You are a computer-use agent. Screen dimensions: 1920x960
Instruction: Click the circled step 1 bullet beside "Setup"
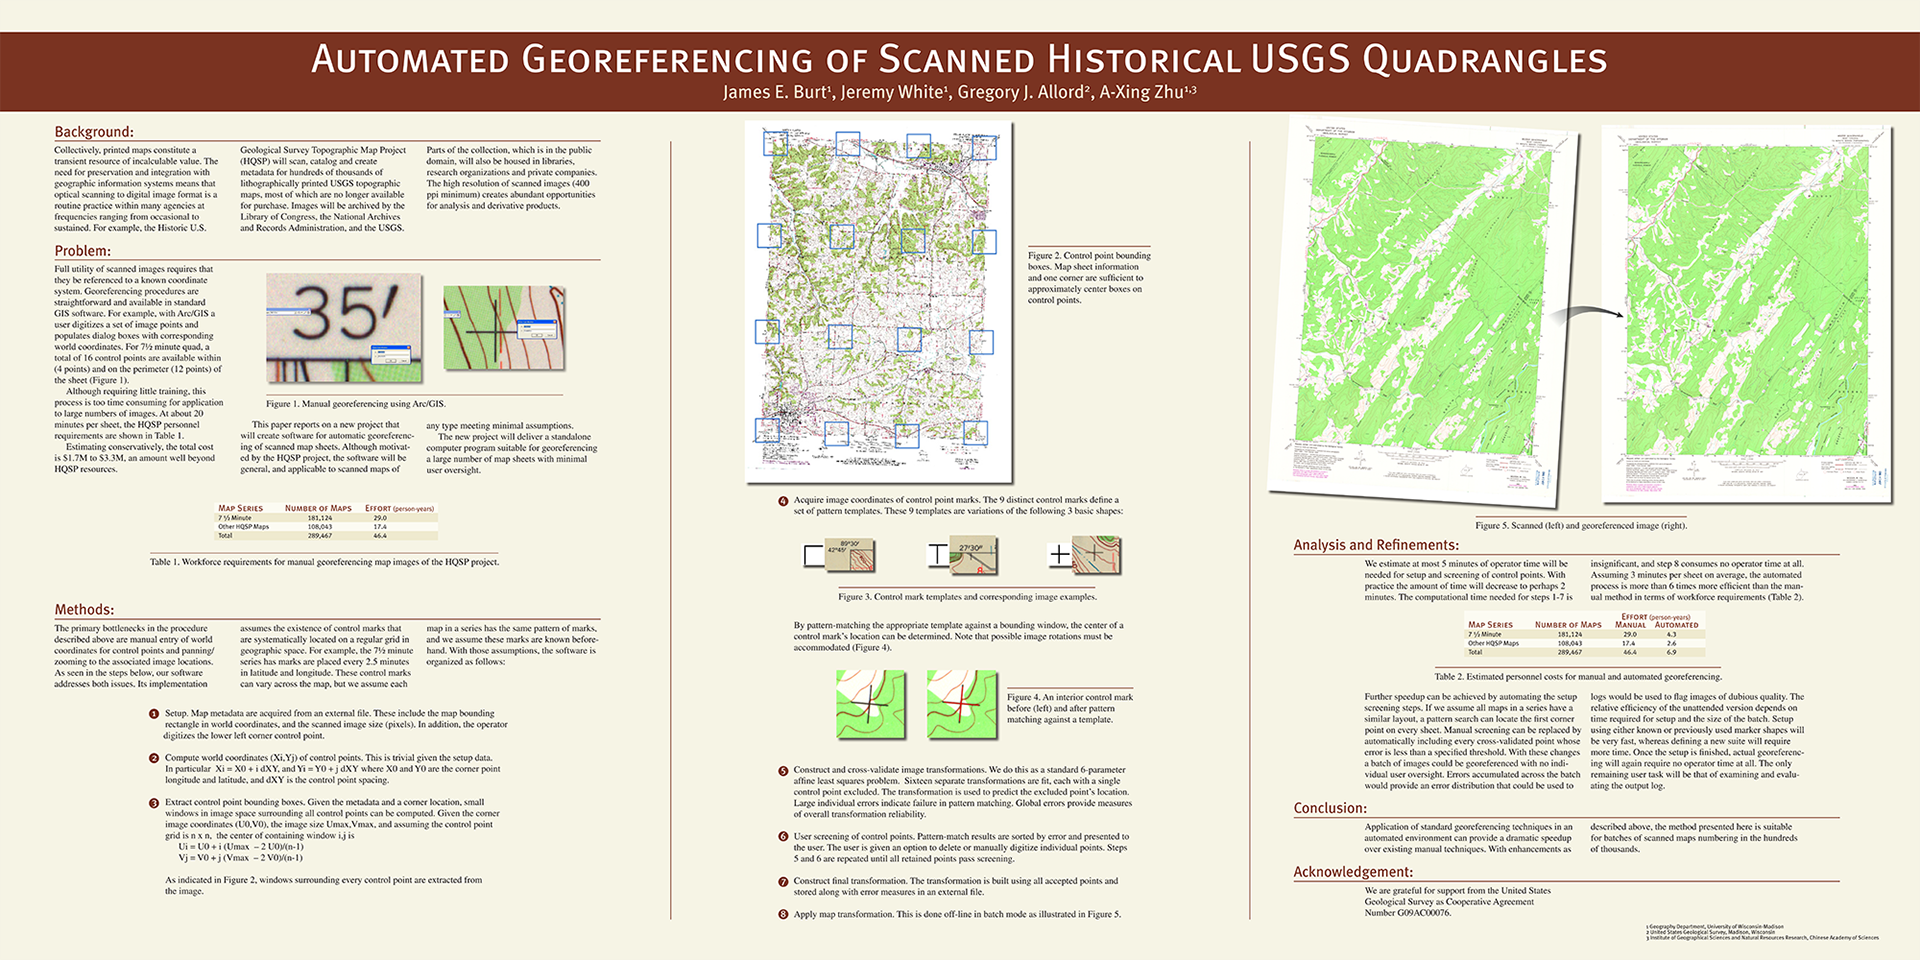pyautogui.click(x=154, y=714)
